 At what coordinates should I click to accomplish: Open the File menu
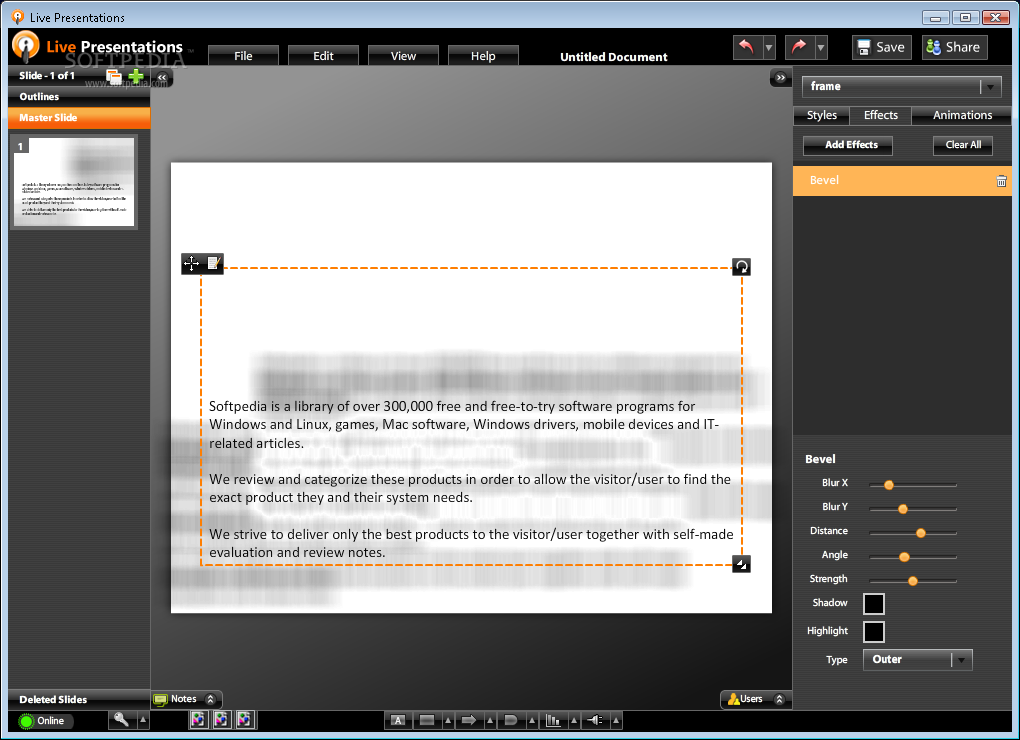243,56
